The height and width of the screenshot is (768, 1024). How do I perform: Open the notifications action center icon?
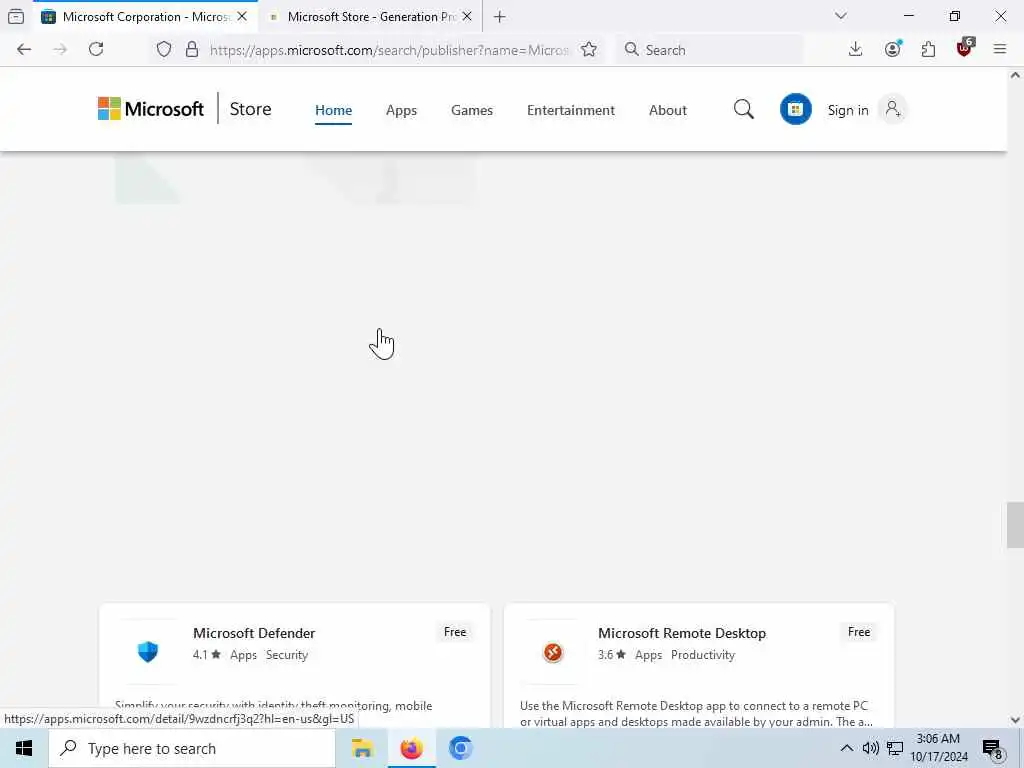click(993, 749)
